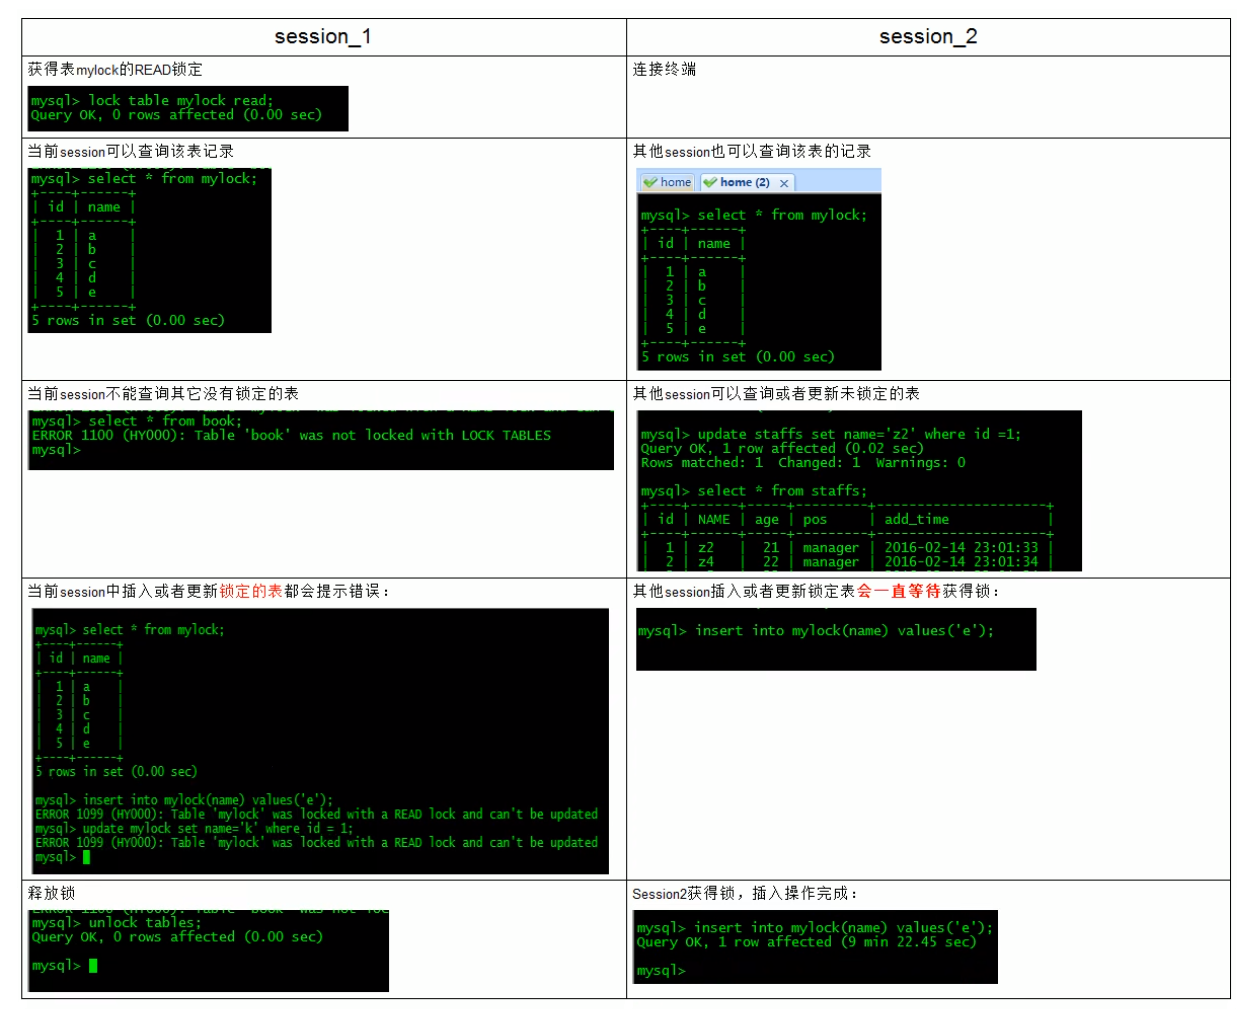Viewport: 1253px width, 1022px height.
Task: Click the green checkmark icon on the "home (2)" tab
Action: click(710, 182)
